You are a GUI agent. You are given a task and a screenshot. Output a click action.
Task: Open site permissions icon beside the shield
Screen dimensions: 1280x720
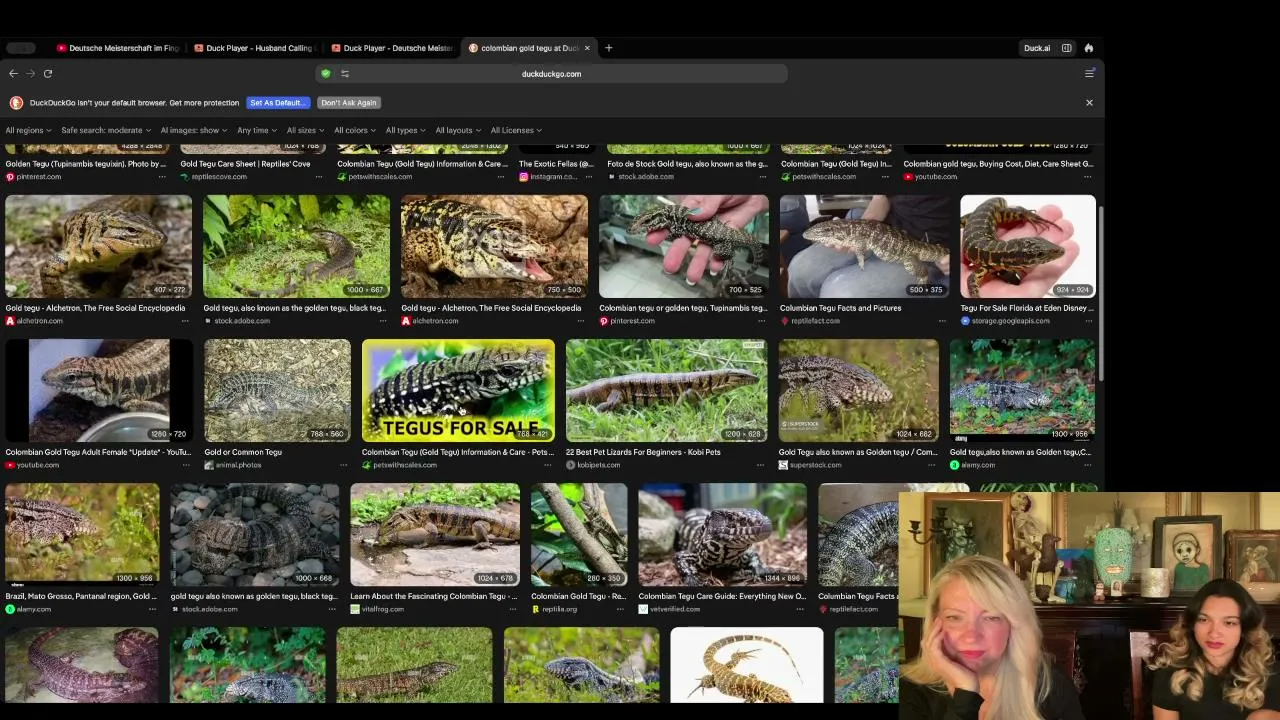[345, 73]
